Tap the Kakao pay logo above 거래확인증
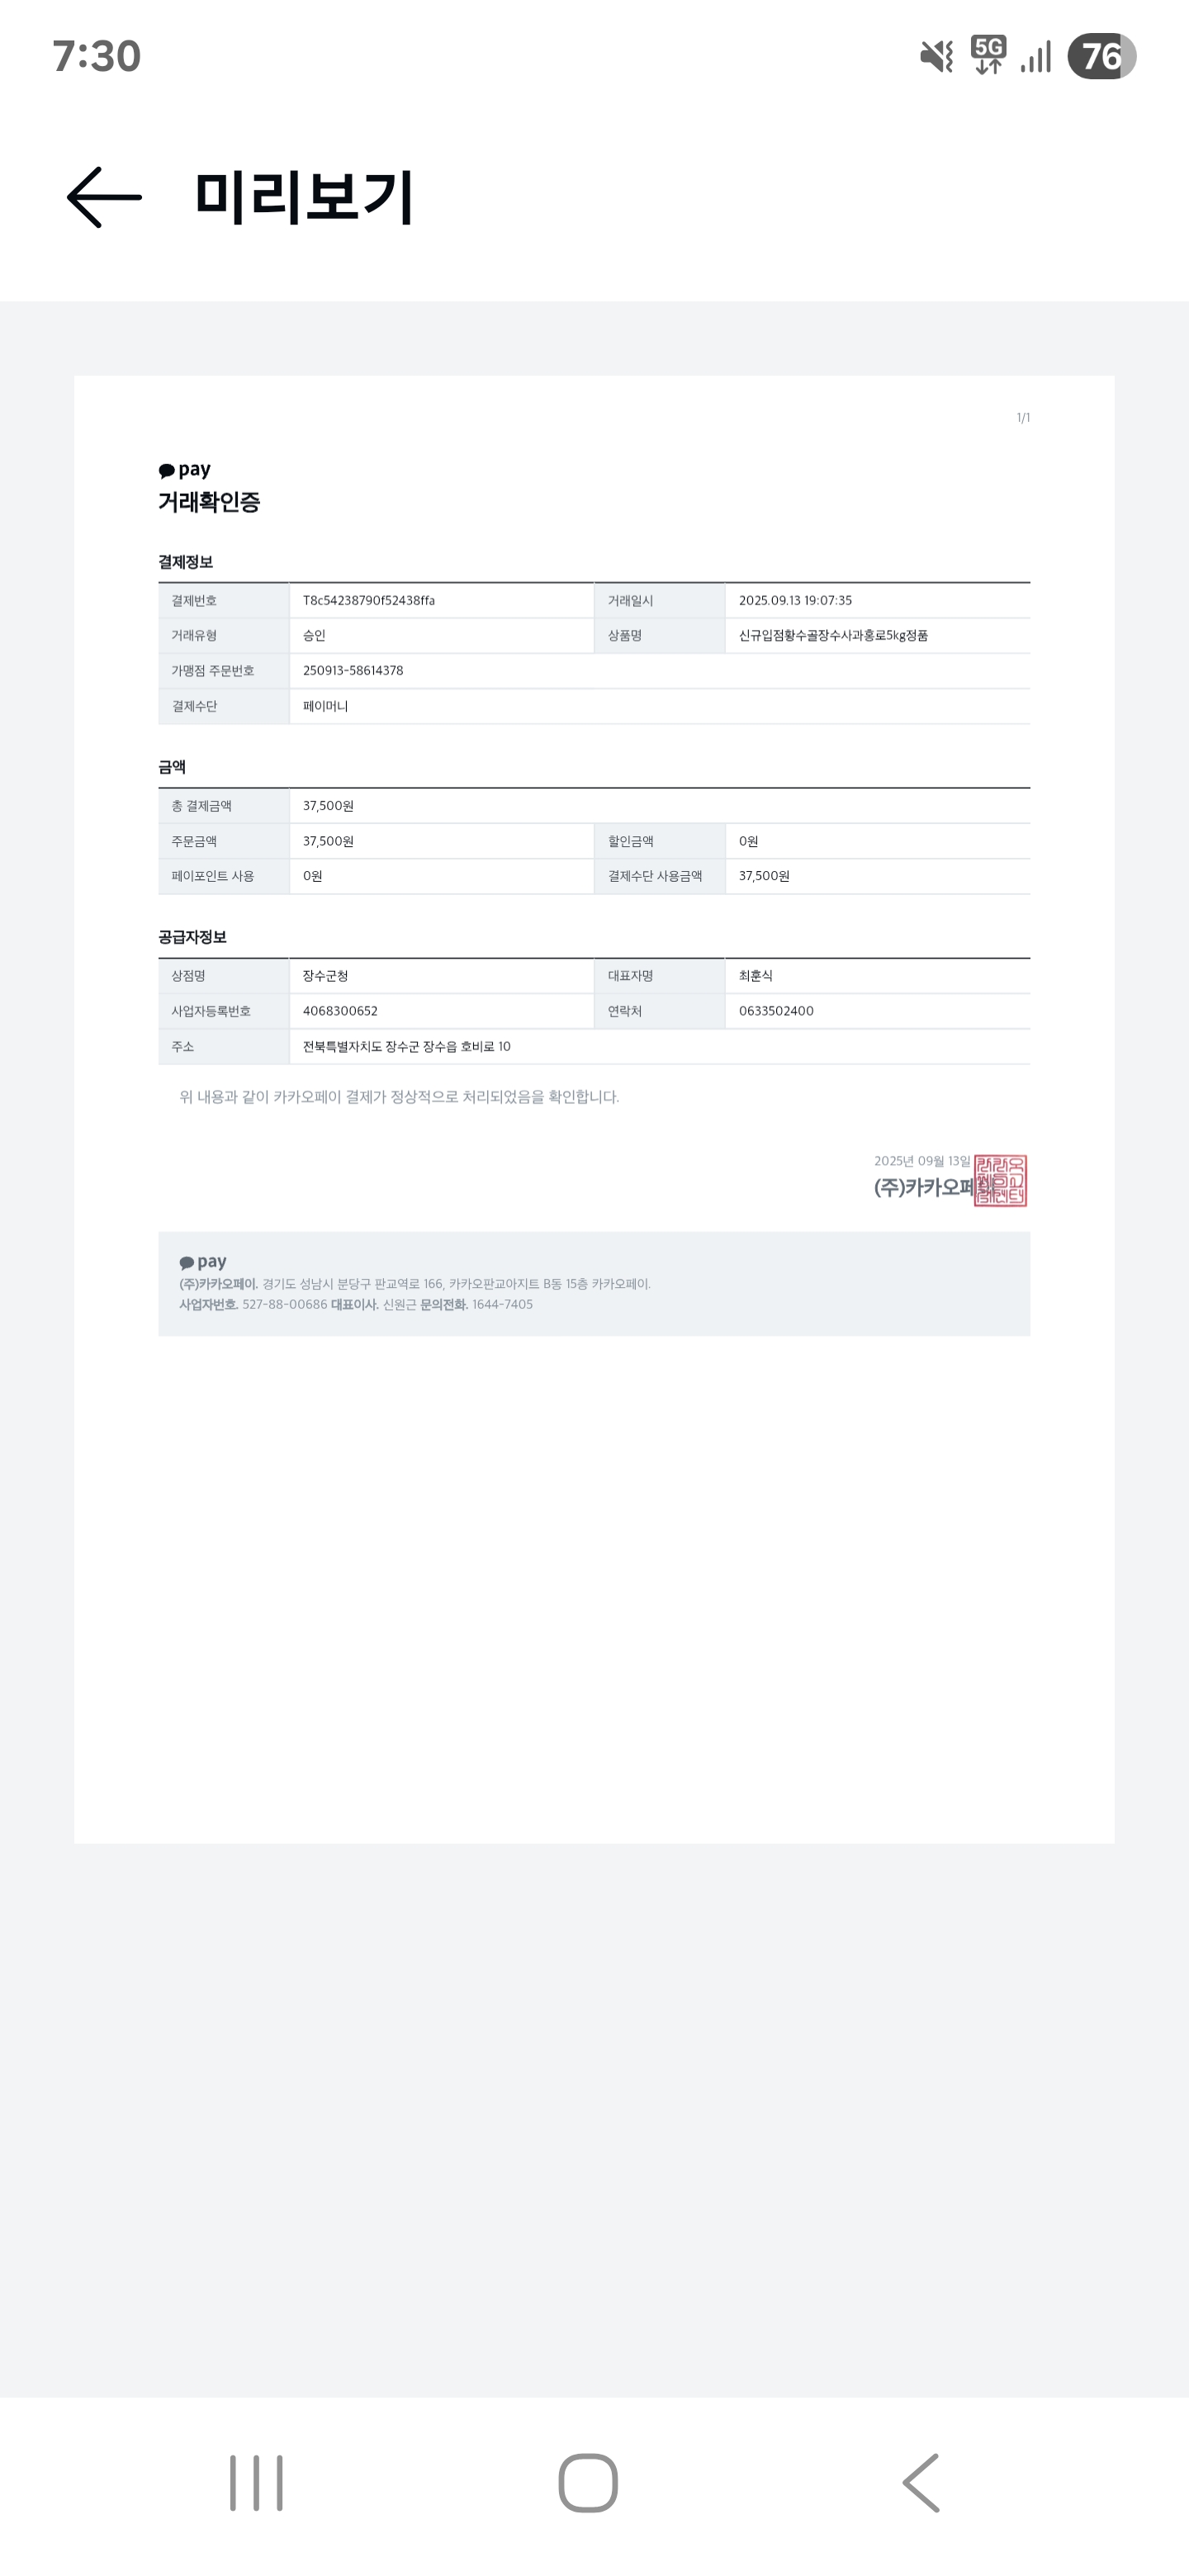The height and width of the screenshot is (2576, 1189). 185,470
